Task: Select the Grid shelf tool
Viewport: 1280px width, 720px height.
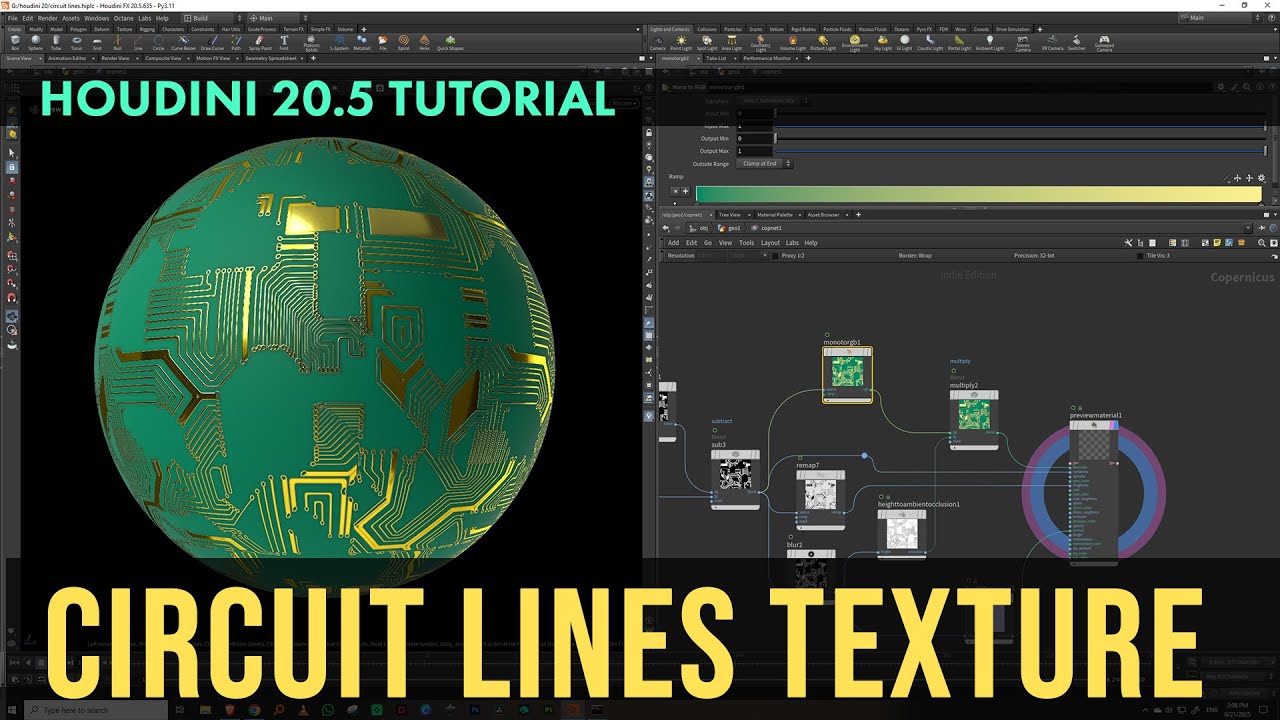Action: [97, 43]
